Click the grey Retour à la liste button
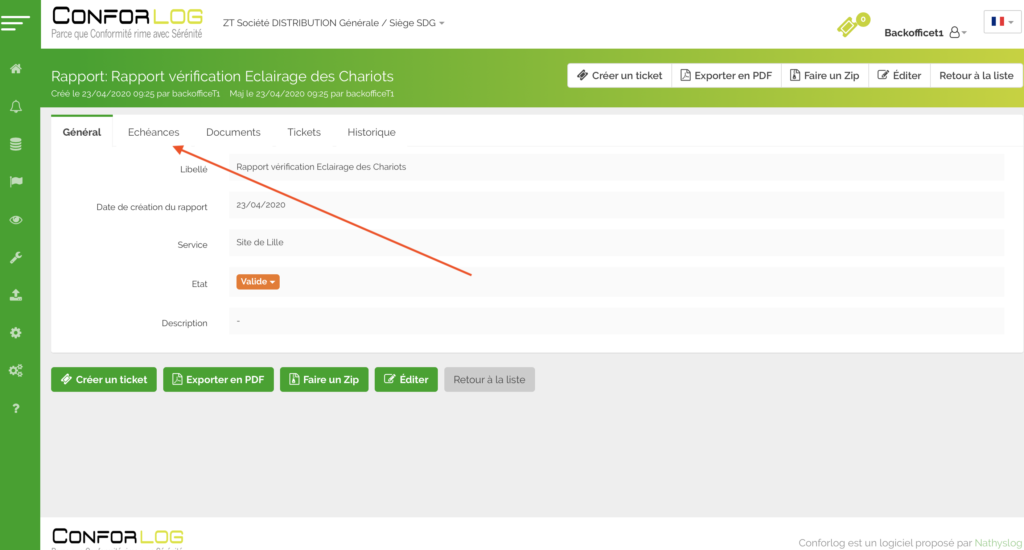 [x=489, y=380]
